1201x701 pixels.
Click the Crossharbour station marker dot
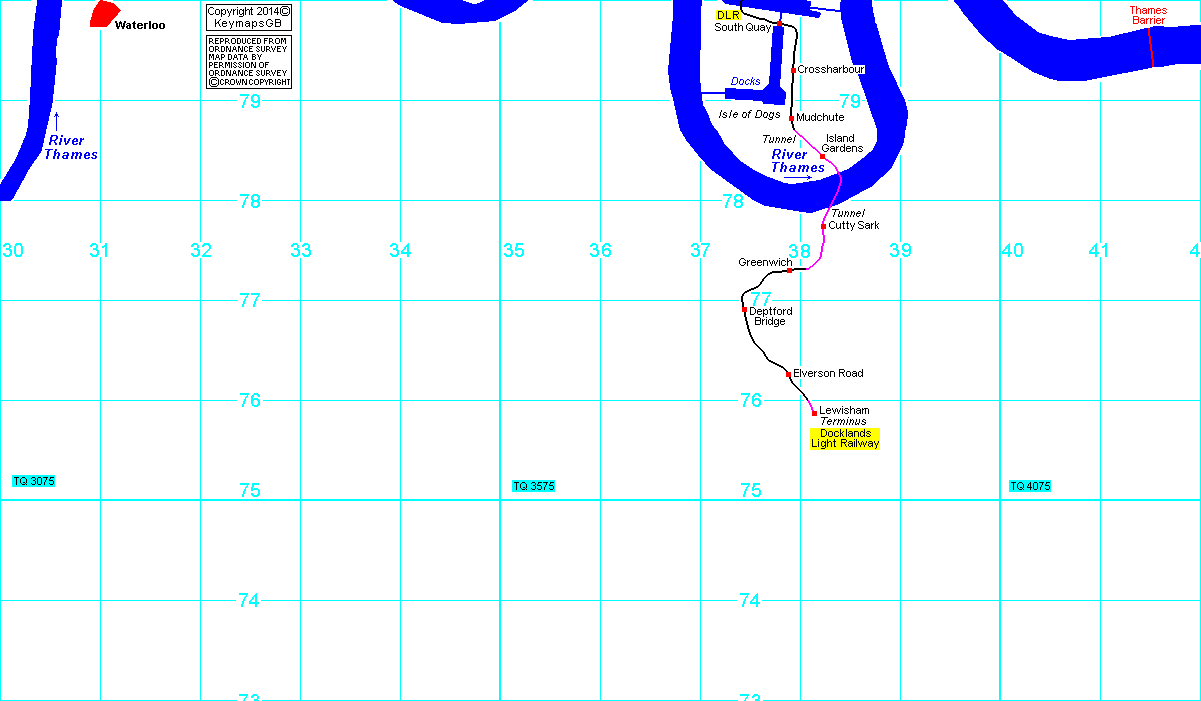coord(793,70)
